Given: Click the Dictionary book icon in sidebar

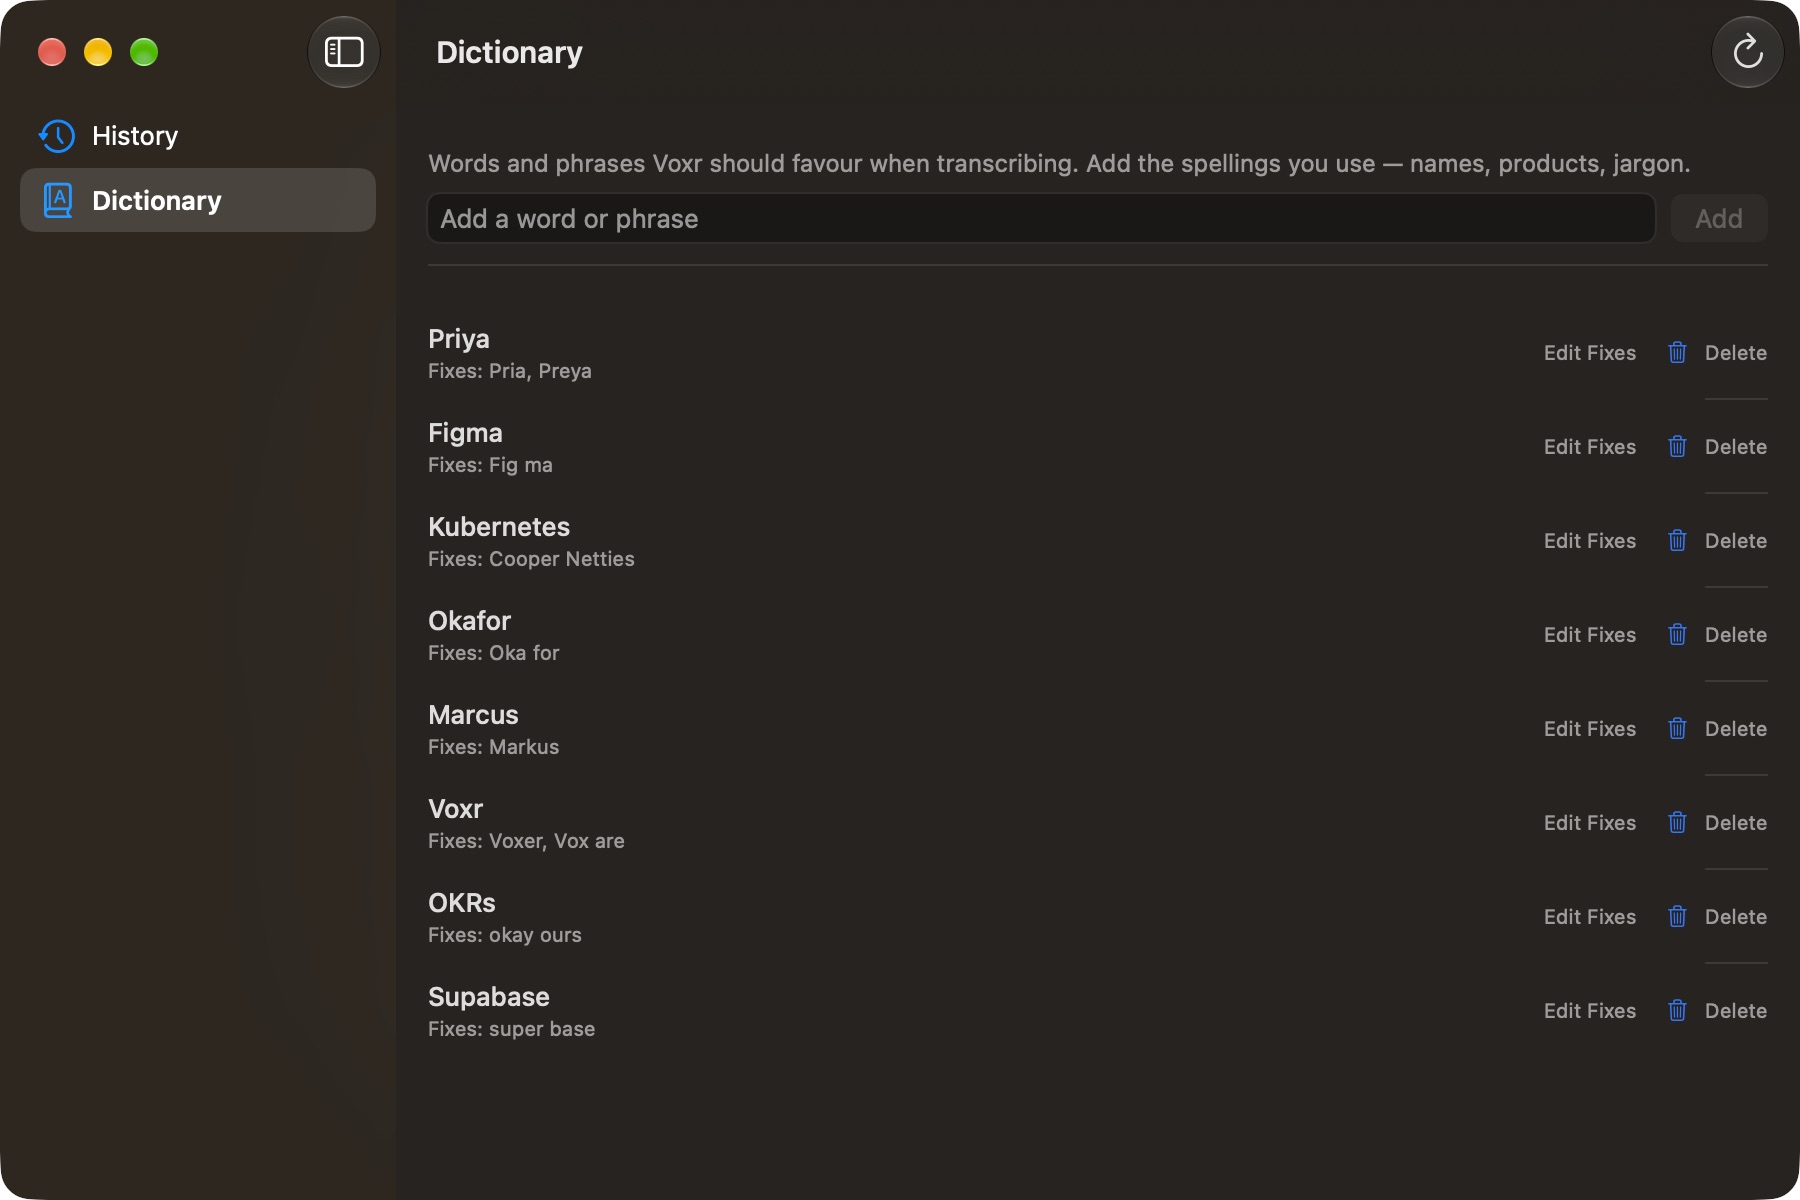Looking at the screenshot, I should (58, 201).
